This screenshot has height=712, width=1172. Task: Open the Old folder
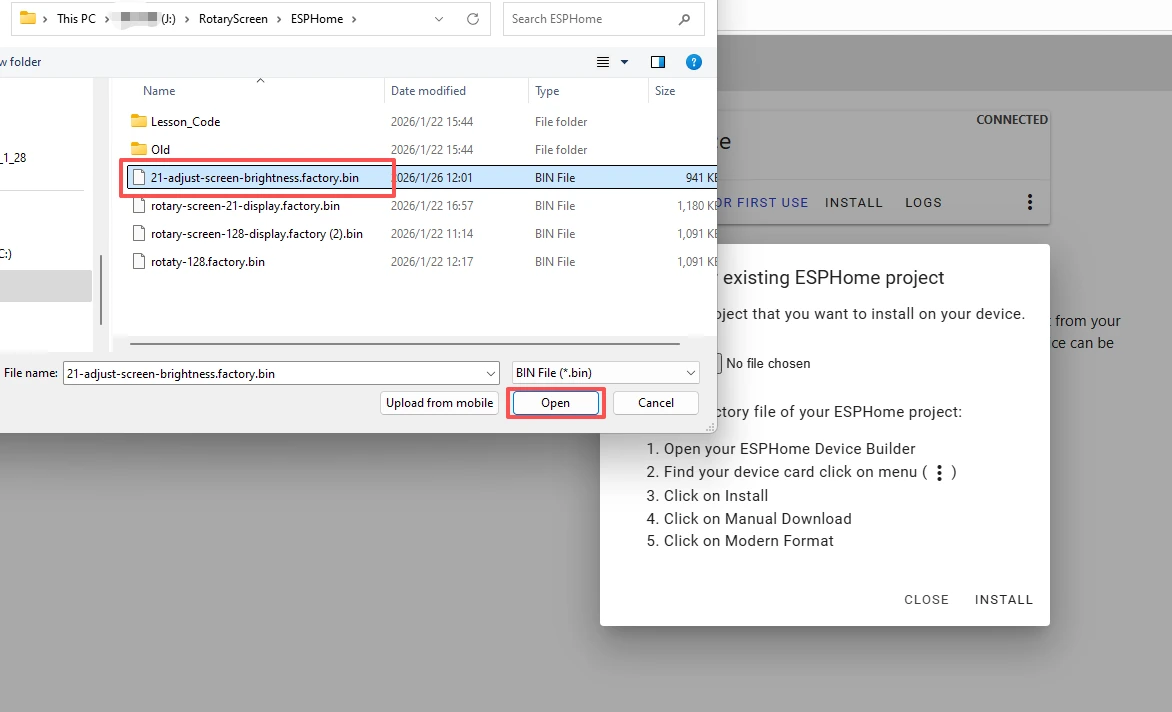click(160, 150)
